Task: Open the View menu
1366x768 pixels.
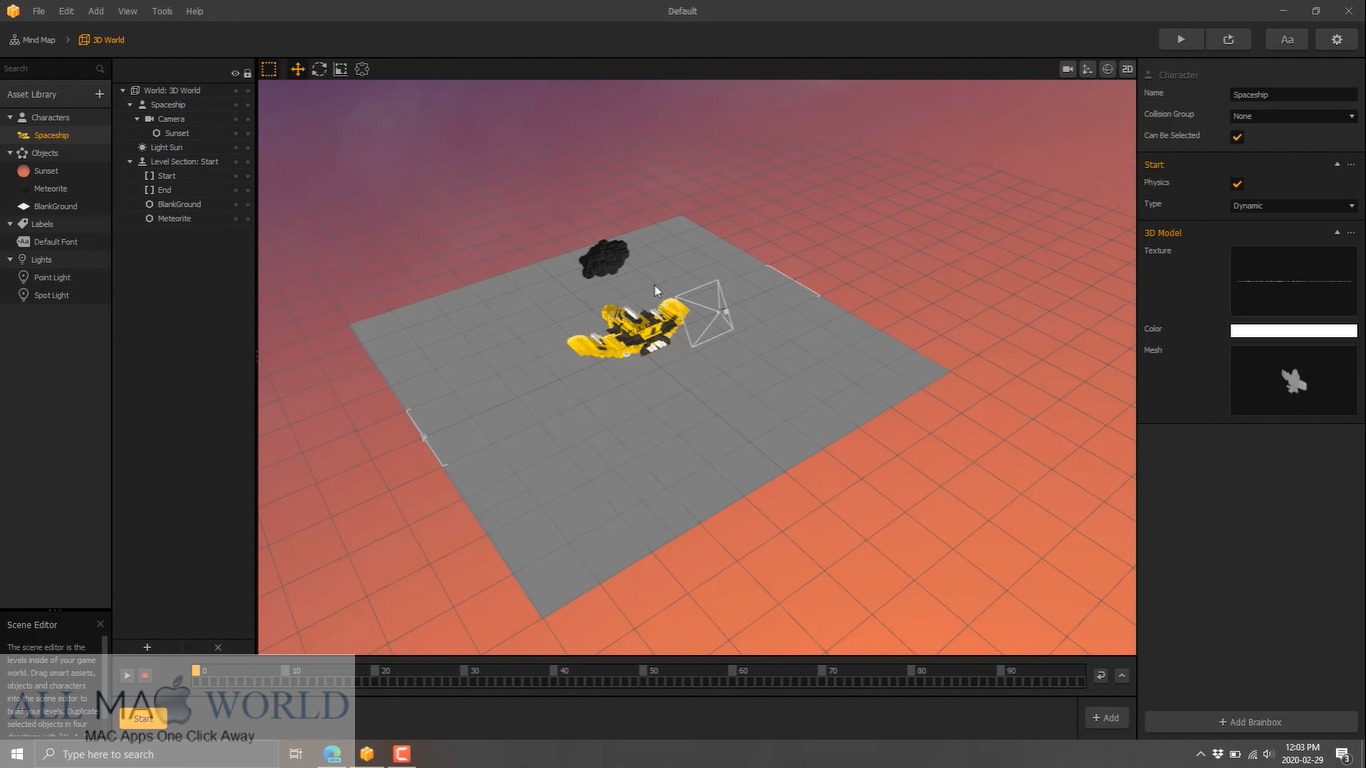Action: 128,11
